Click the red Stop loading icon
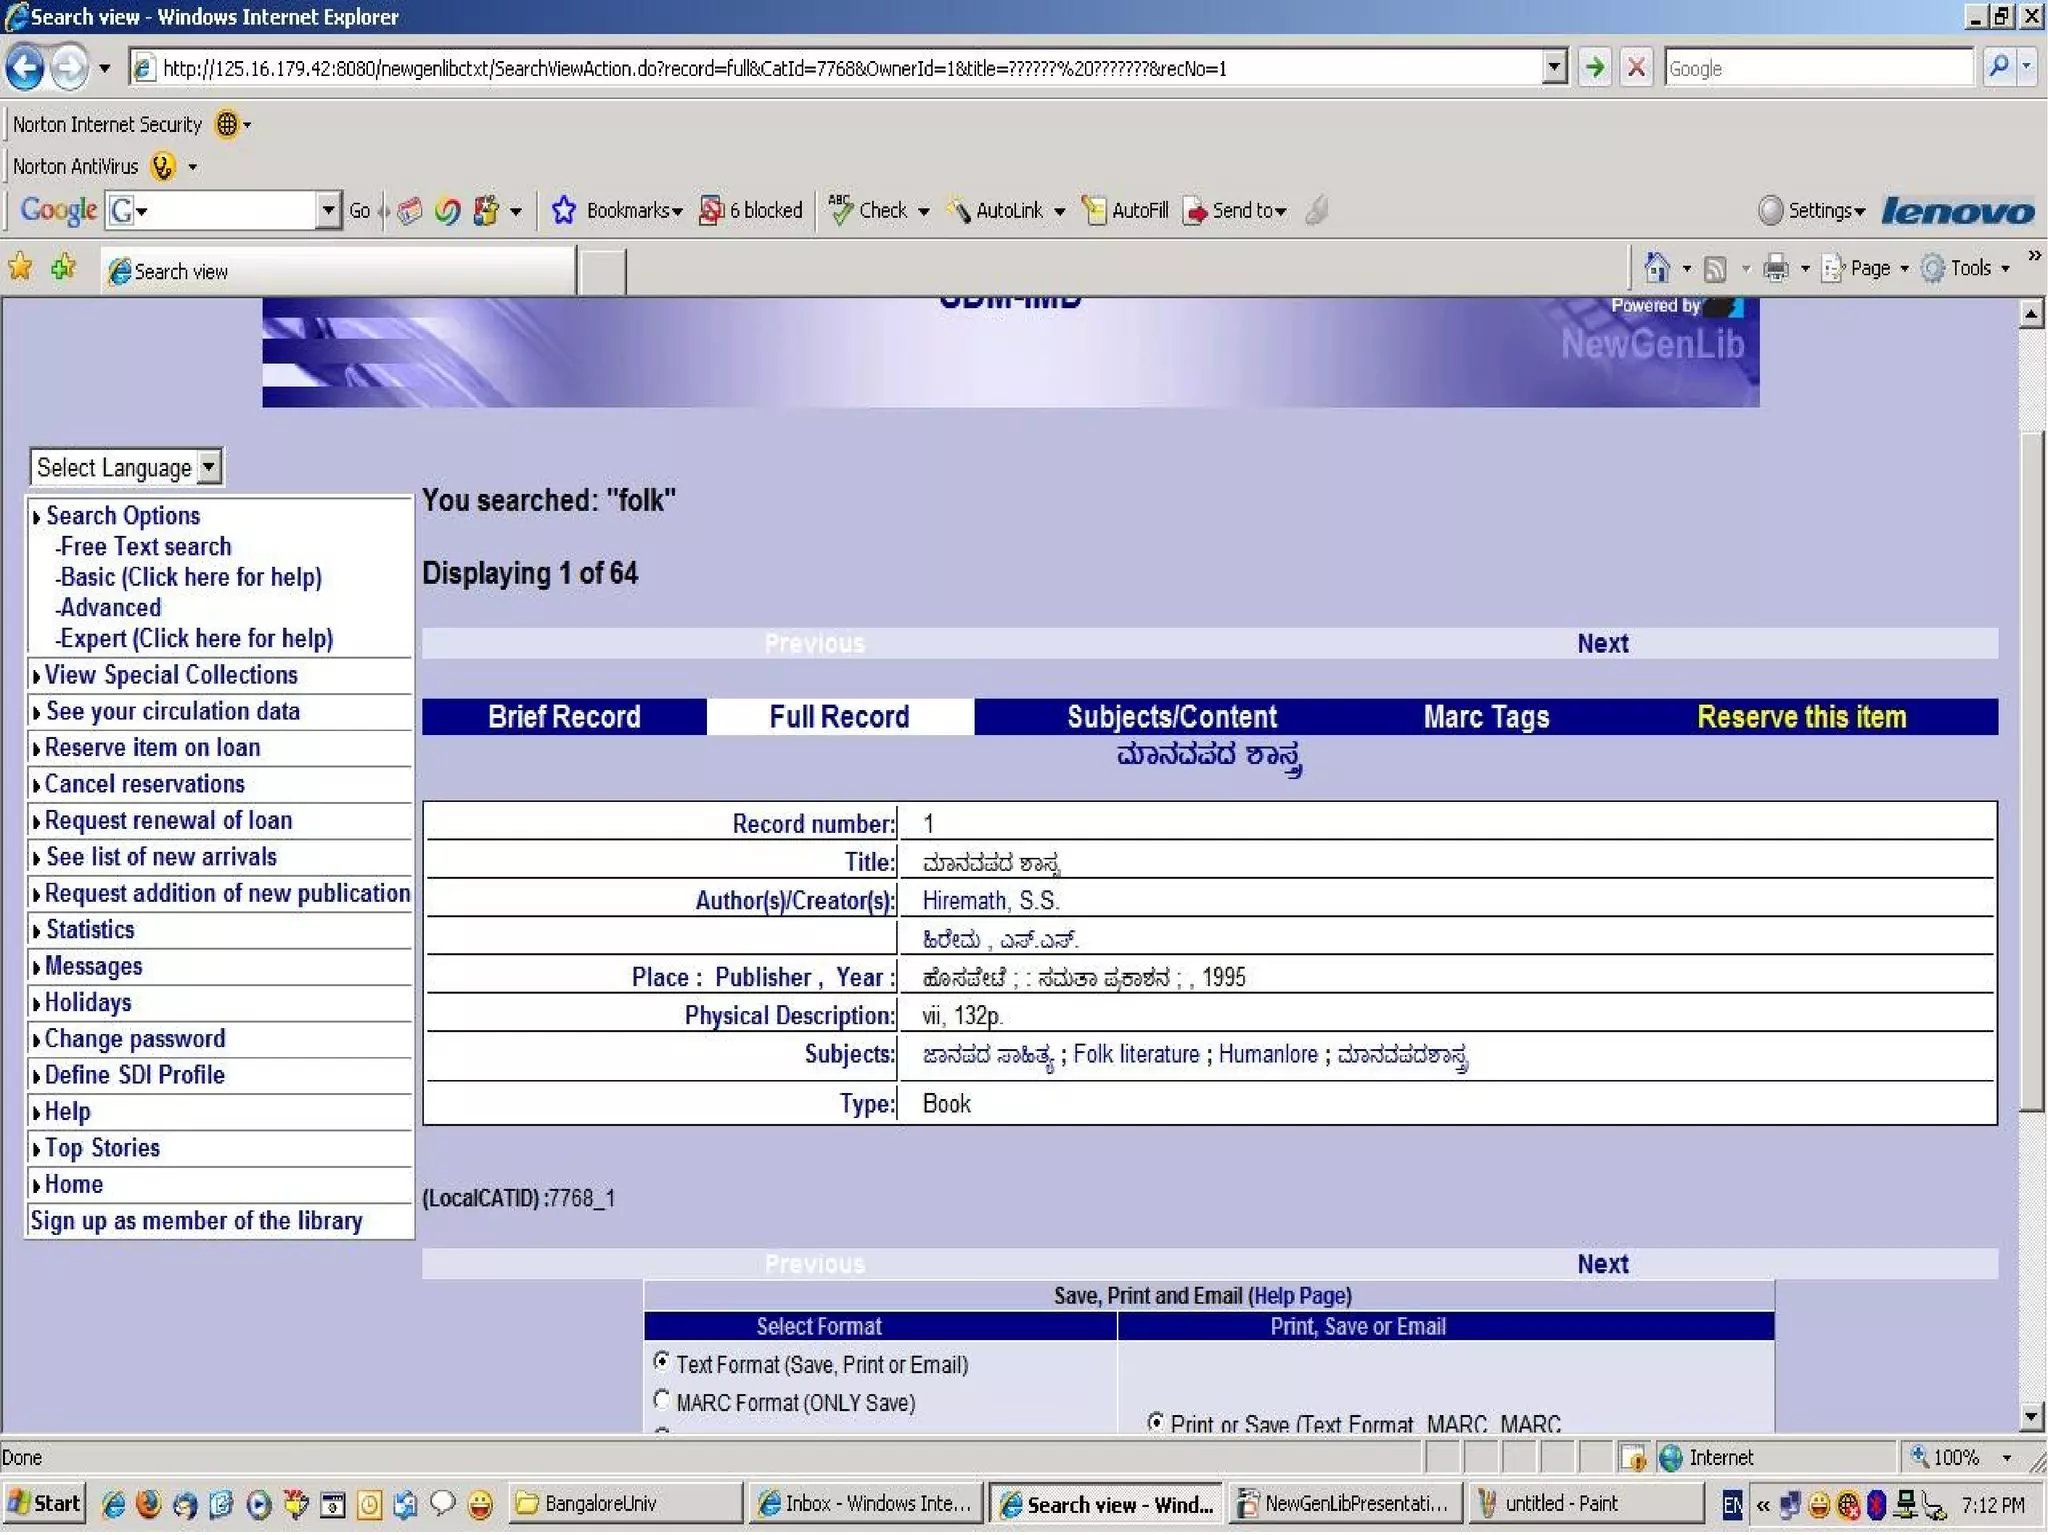The height and width of the screenshot is (1535, 2048). [1636, 68]
